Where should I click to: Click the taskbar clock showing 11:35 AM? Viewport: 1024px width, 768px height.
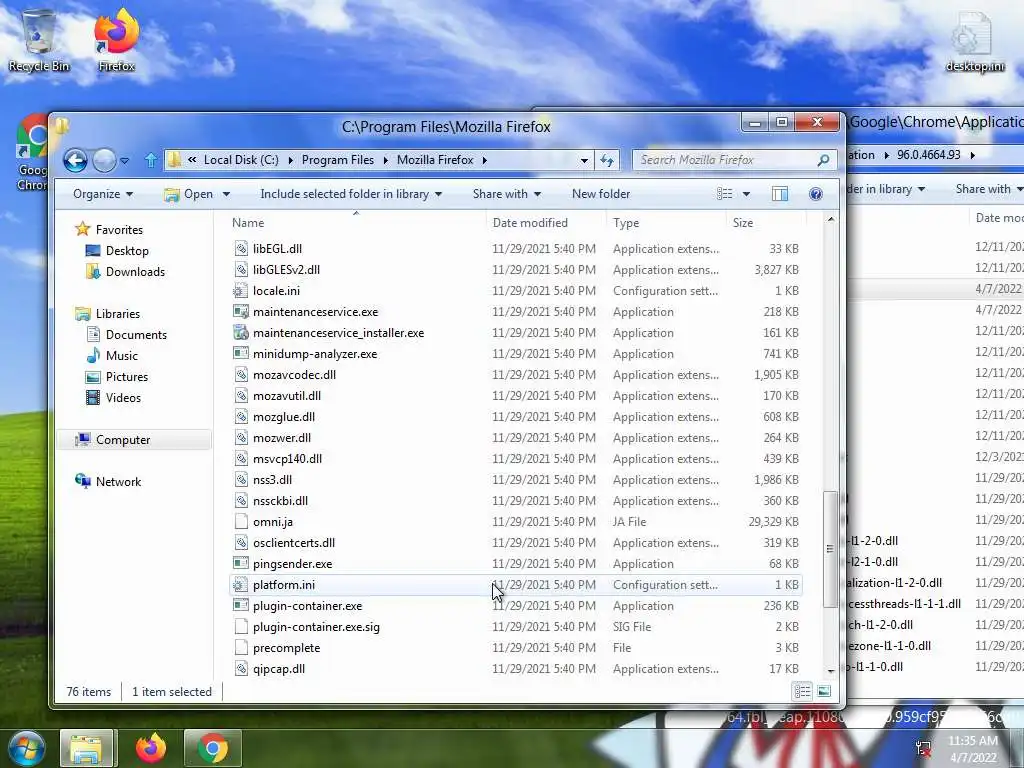point(973,749)
